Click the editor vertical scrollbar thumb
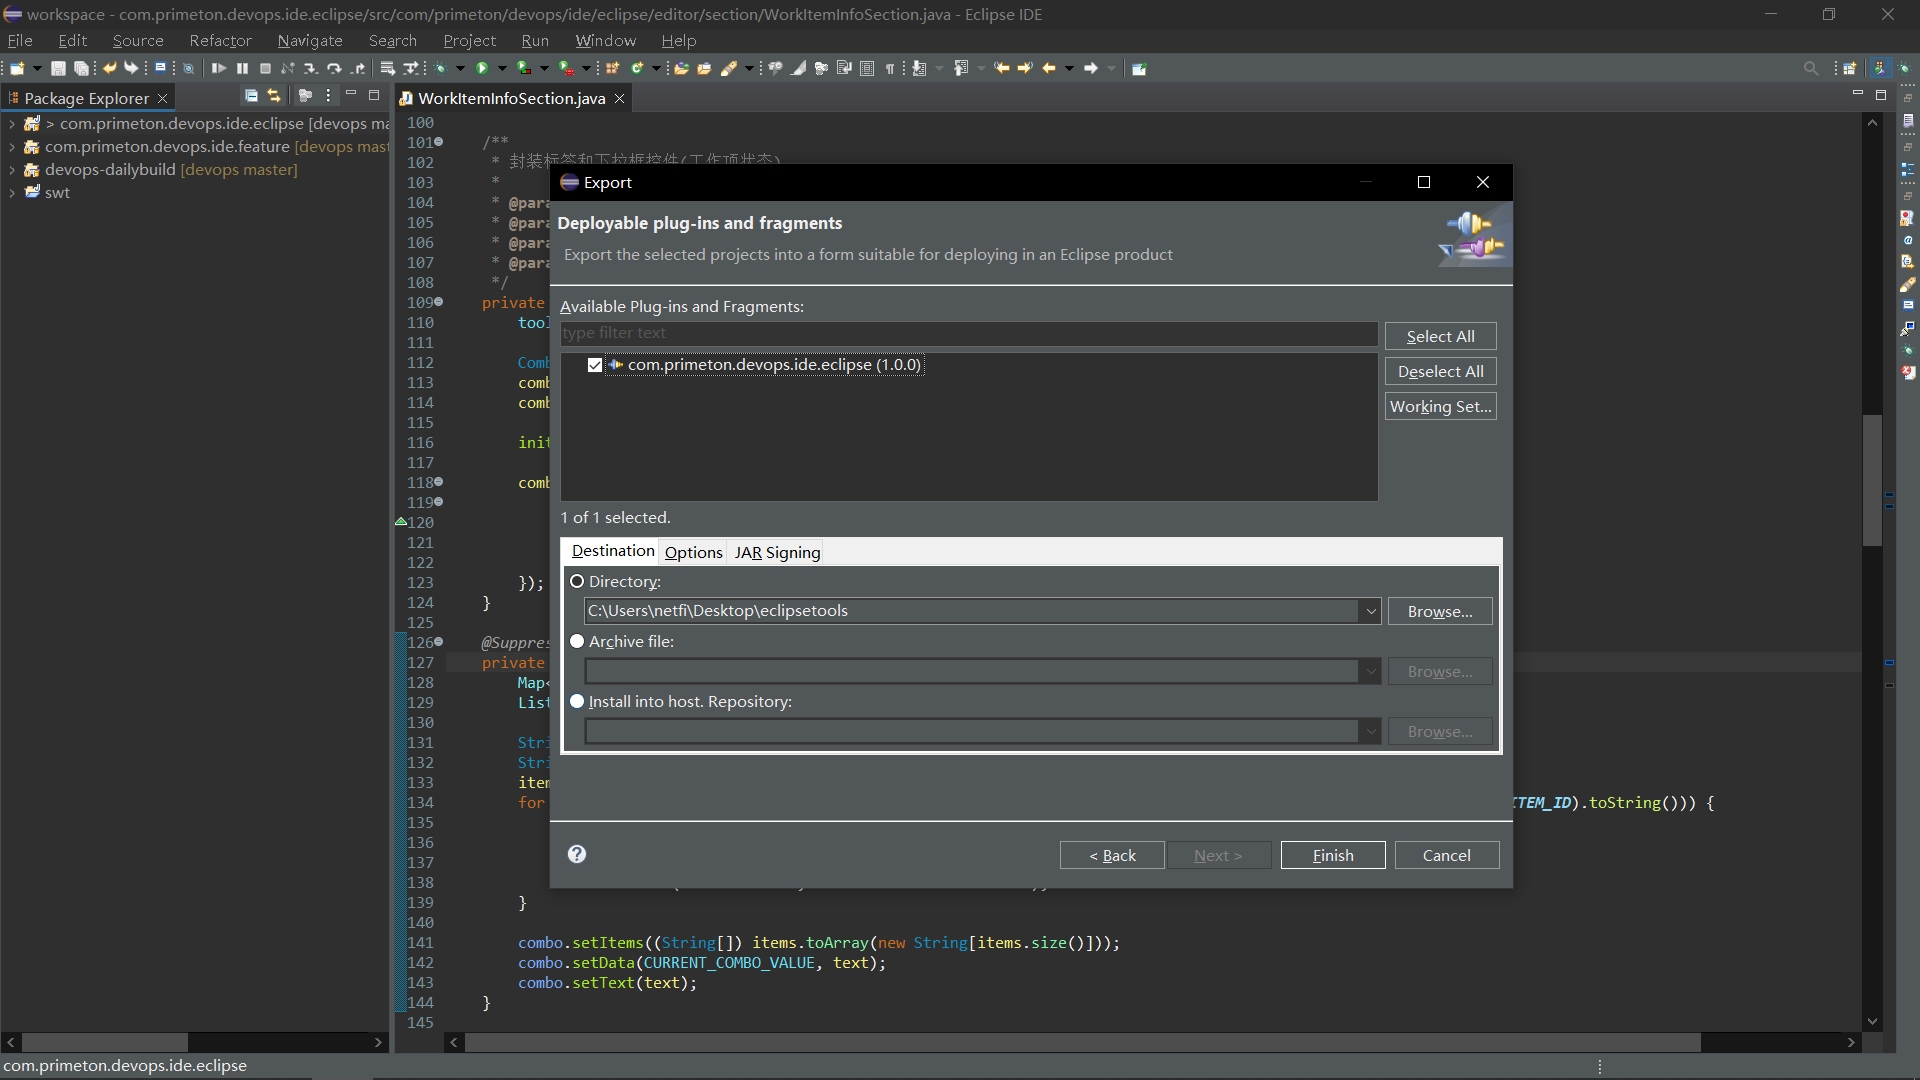 point(1872,480)
